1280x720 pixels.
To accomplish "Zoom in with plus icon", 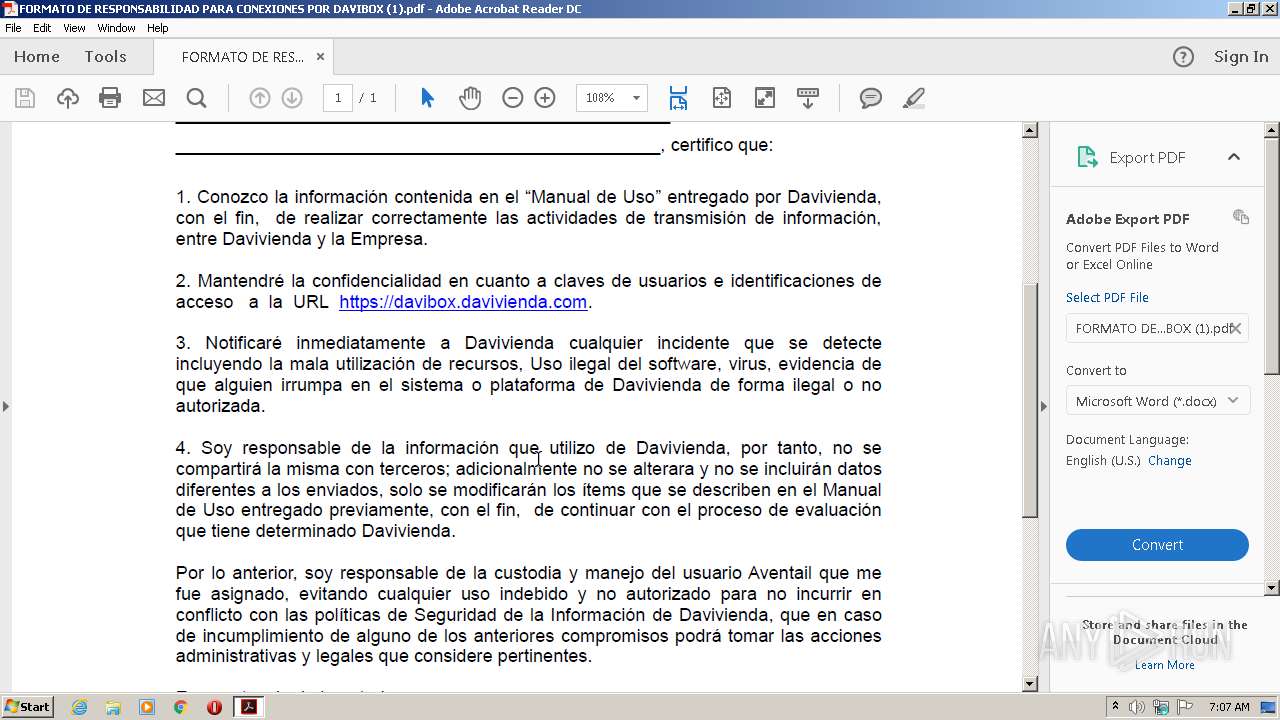I will tap(545, 98).
